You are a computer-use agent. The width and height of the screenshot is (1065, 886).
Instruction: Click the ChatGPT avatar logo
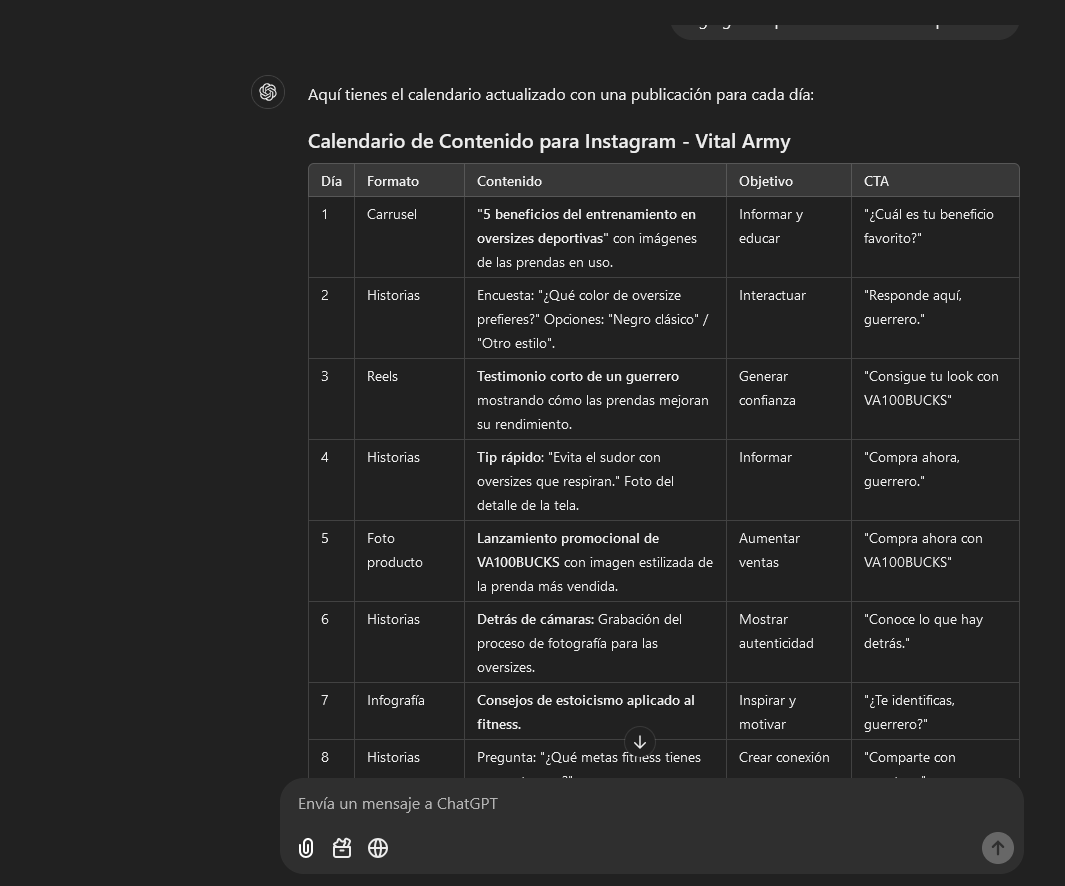tap(268, 92)
